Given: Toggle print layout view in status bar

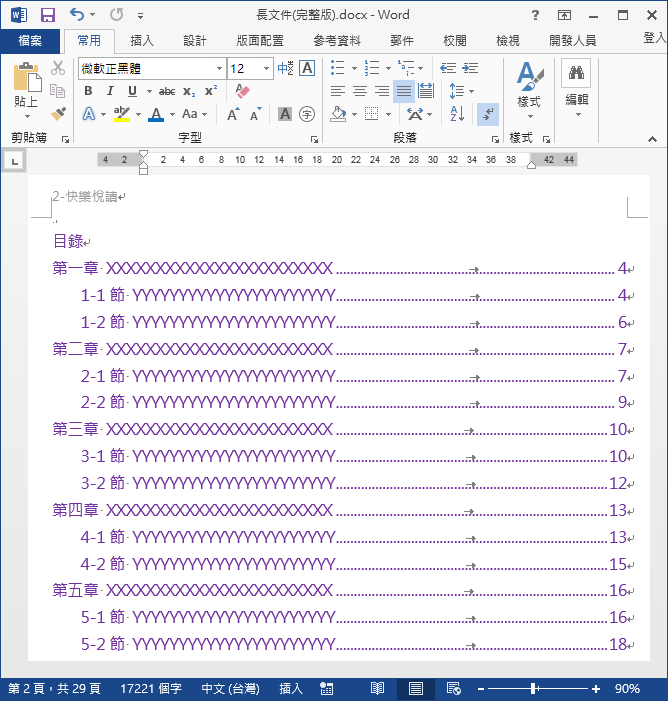Looking at the screenshot, I should point(416,688).
